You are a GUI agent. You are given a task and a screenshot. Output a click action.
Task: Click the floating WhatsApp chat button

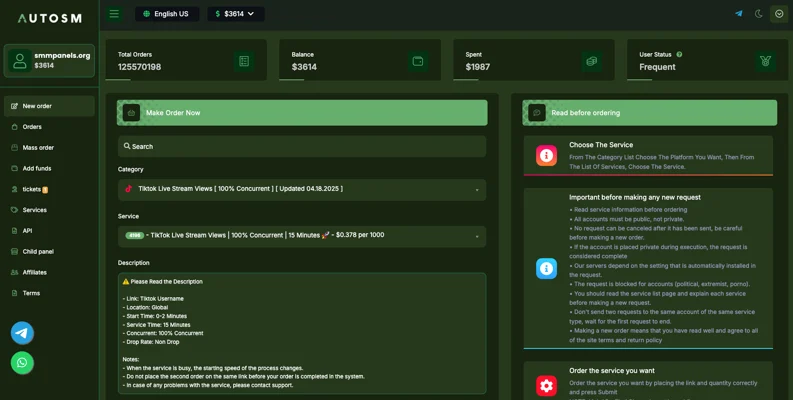tap(22, 363)
